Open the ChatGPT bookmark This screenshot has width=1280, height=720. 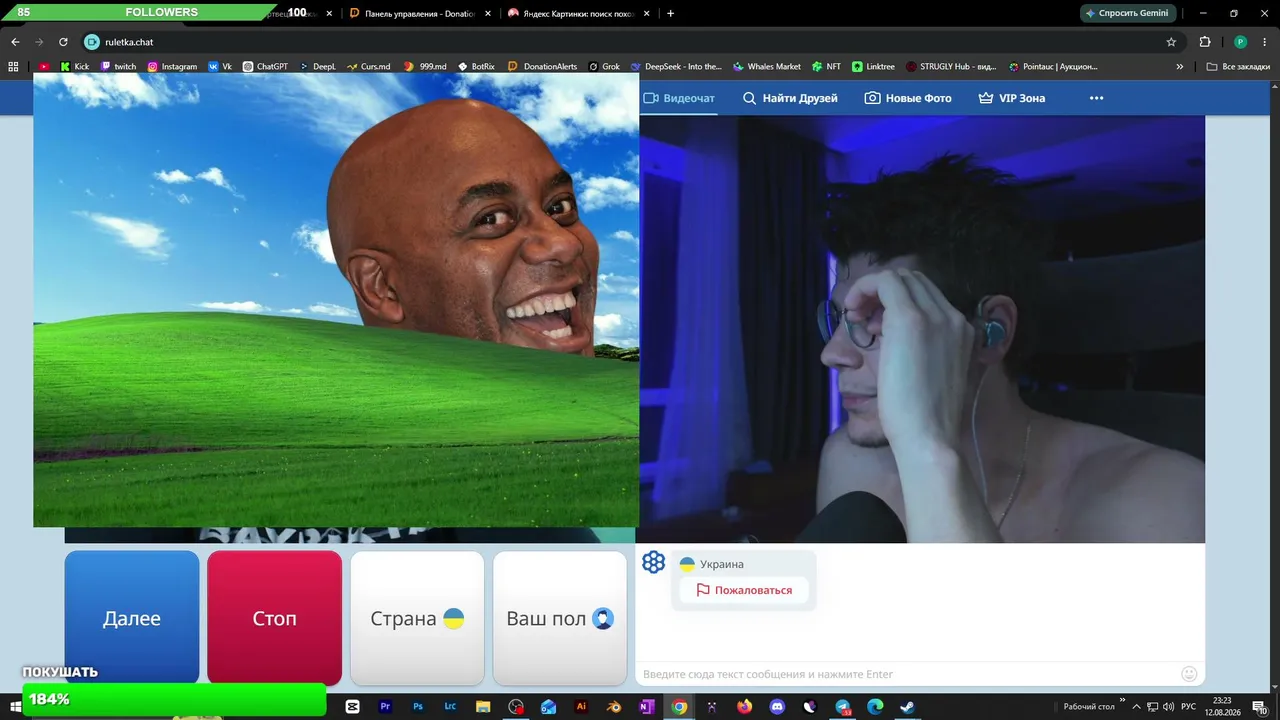click(265, 66)
